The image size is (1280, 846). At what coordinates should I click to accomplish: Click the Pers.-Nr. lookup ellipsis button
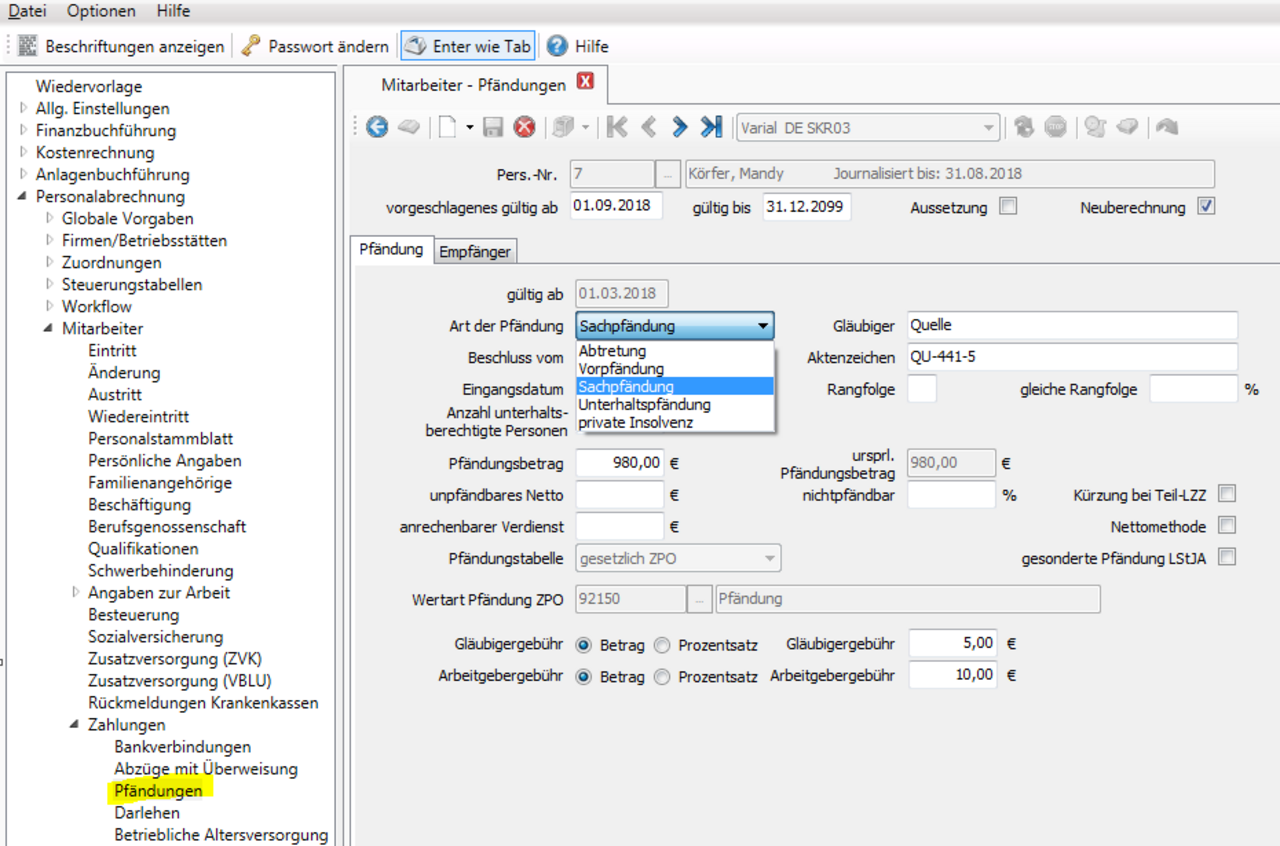click(669, 174)
